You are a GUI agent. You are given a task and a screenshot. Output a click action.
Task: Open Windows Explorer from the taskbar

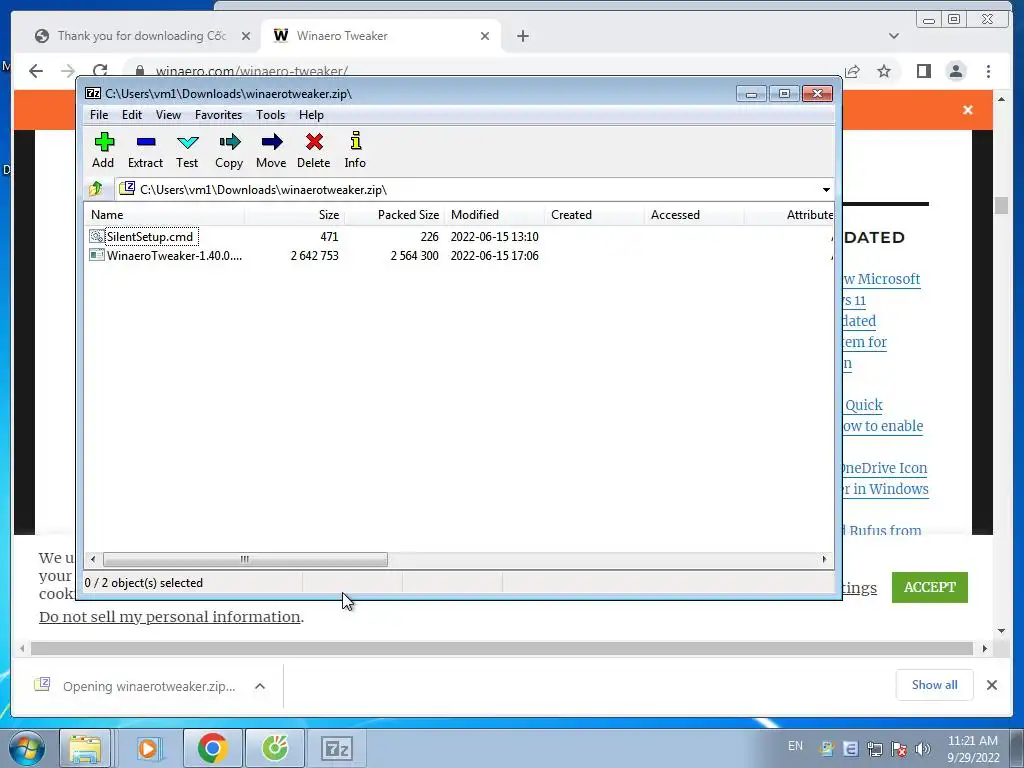(85, 748)
